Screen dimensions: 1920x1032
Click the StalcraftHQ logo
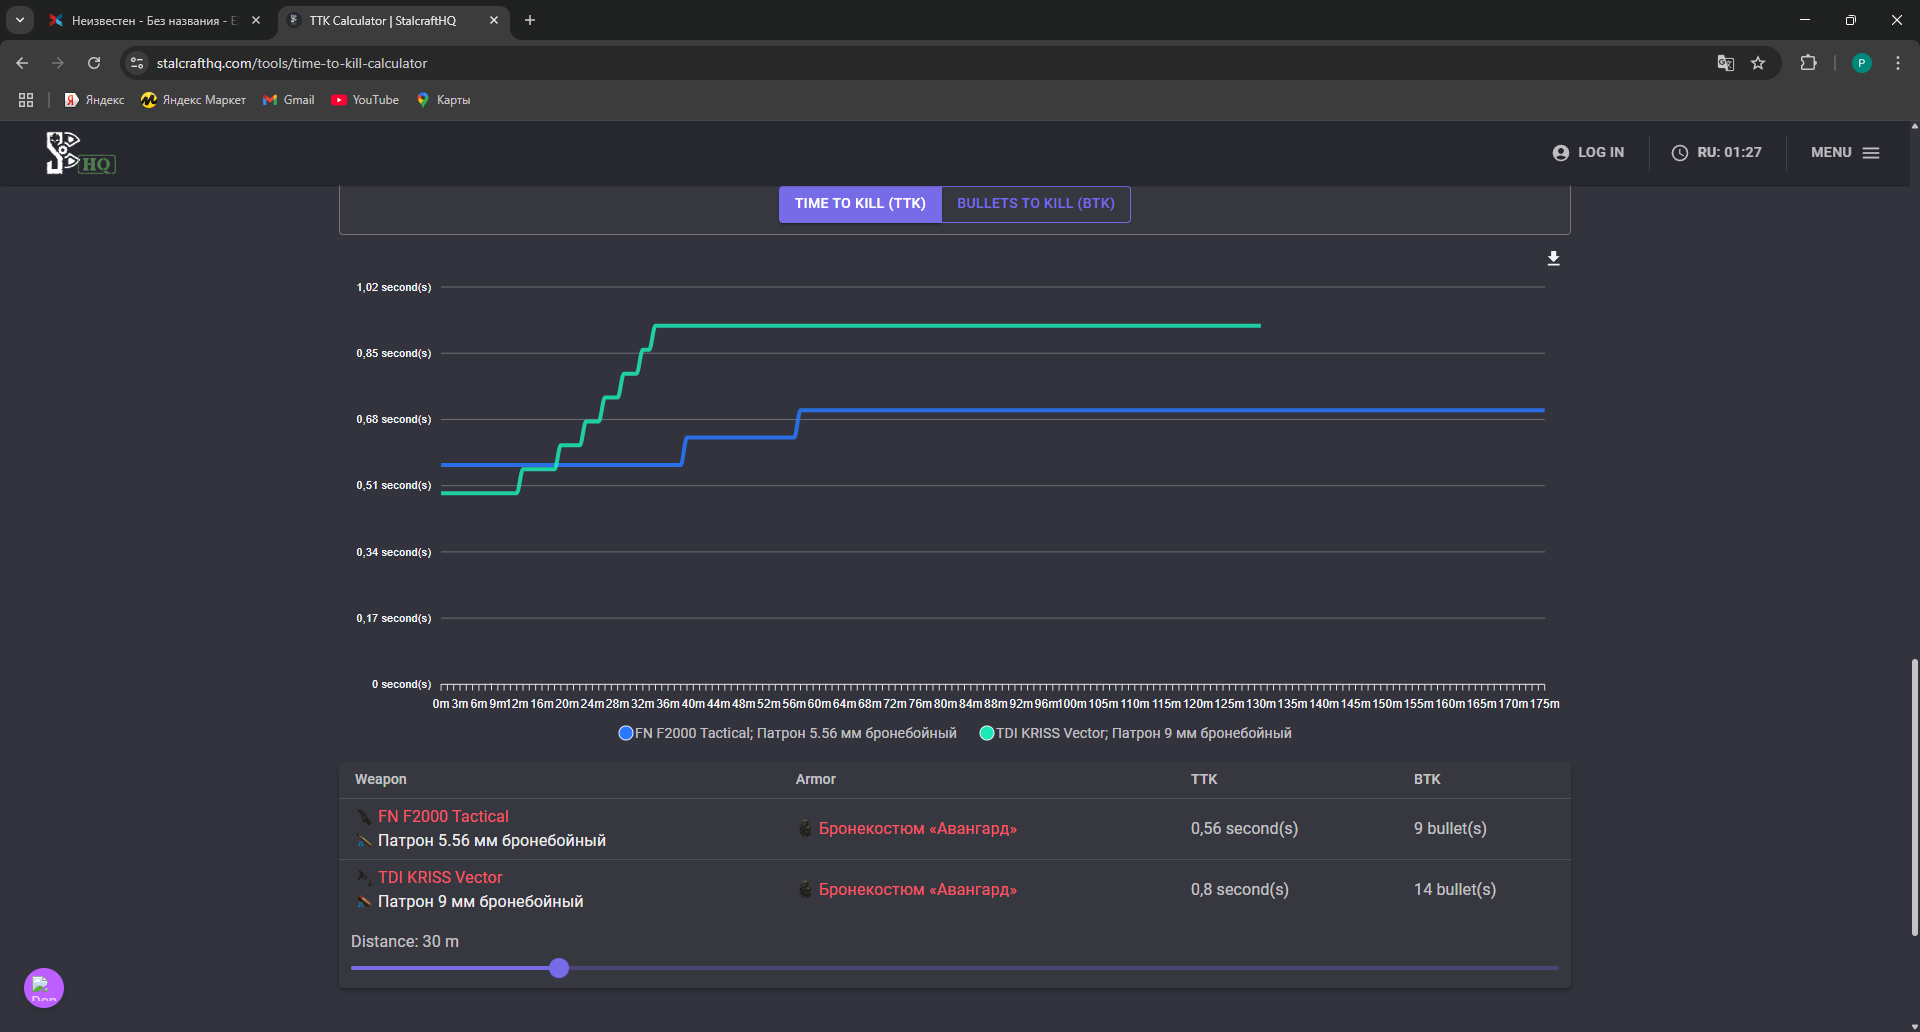[x=80, y=153]
